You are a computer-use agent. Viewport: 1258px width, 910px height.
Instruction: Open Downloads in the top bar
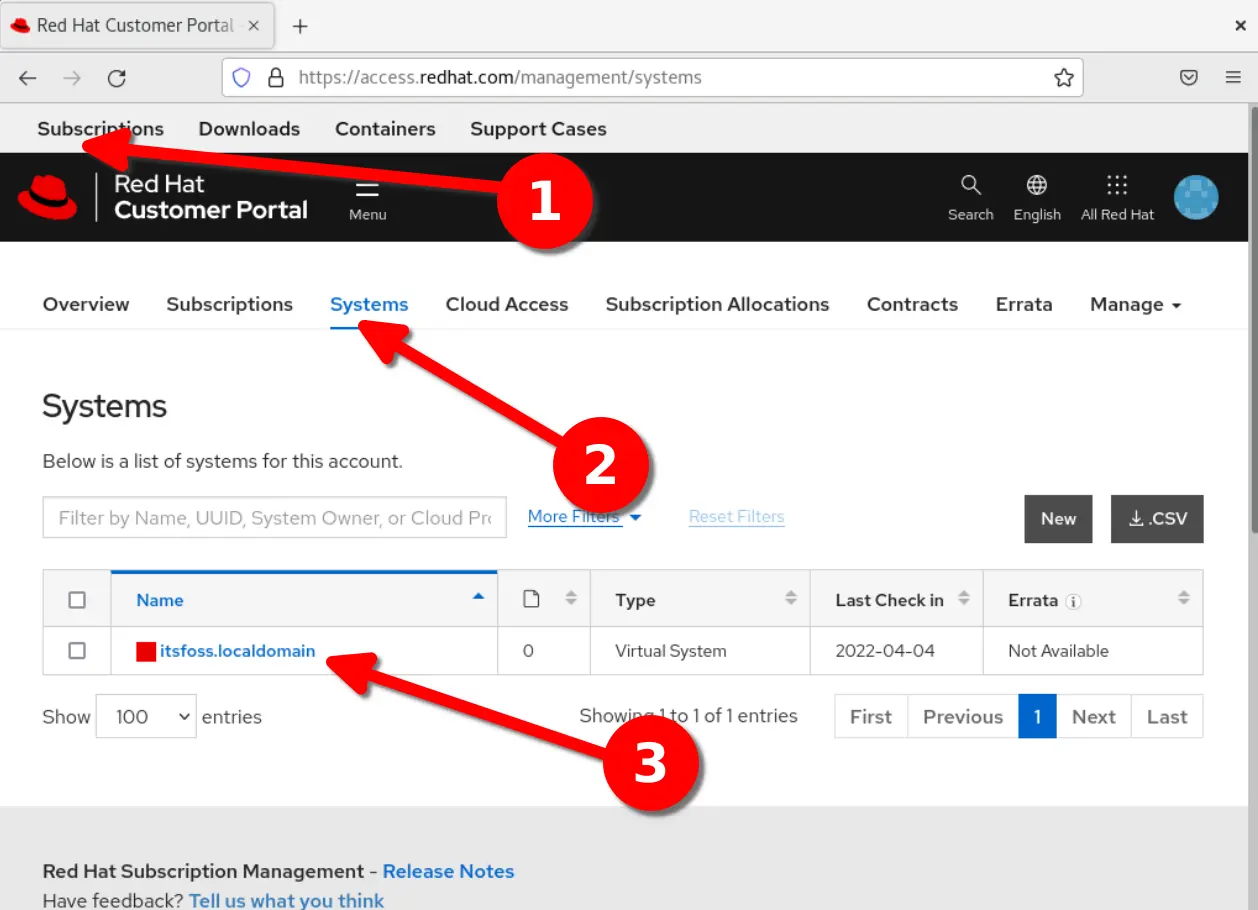click(x=249, y=129)
